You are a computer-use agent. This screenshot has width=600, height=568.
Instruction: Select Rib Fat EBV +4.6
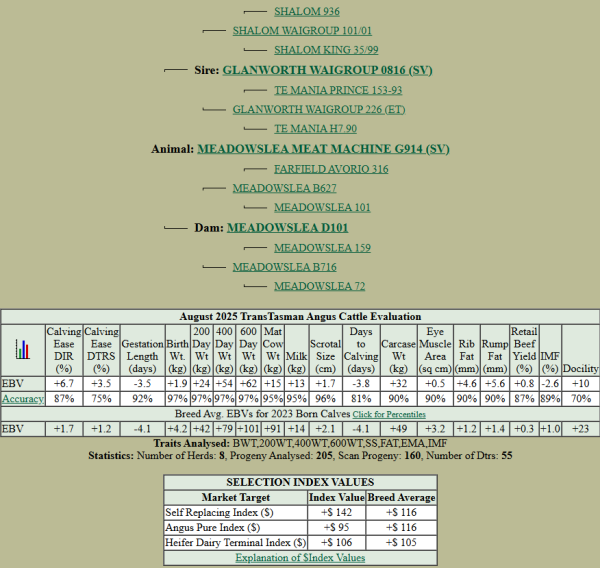pos(466,384)
